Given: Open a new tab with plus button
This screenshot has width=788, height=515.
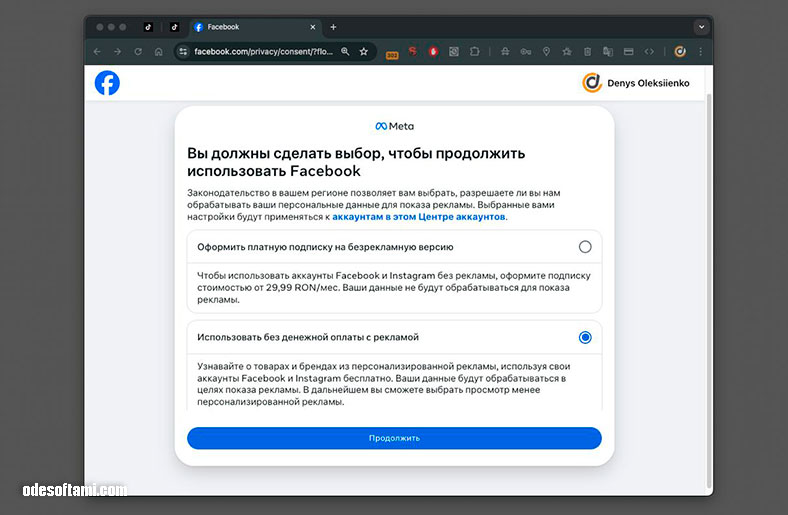Looking at the screenshot, I should coord(333,27).
